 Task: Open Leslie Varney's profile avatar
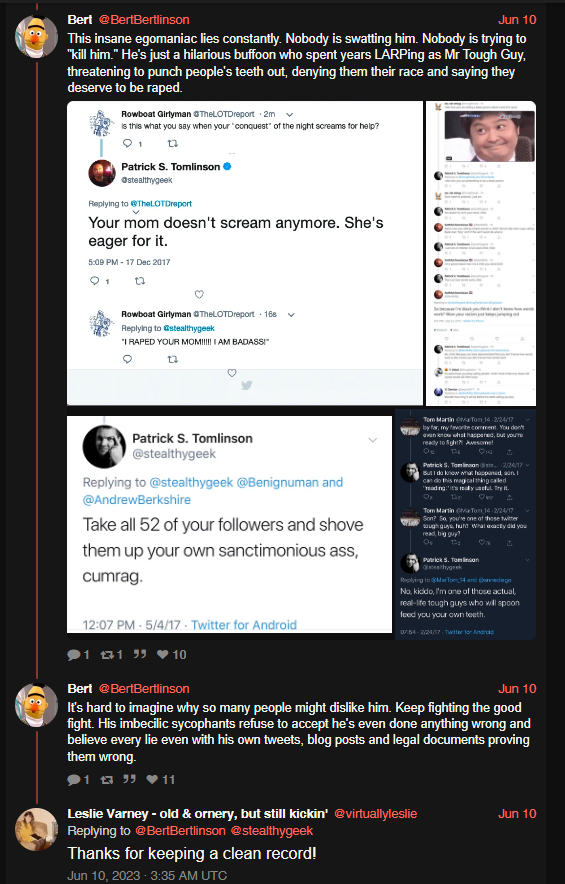[x=36, y=829]
